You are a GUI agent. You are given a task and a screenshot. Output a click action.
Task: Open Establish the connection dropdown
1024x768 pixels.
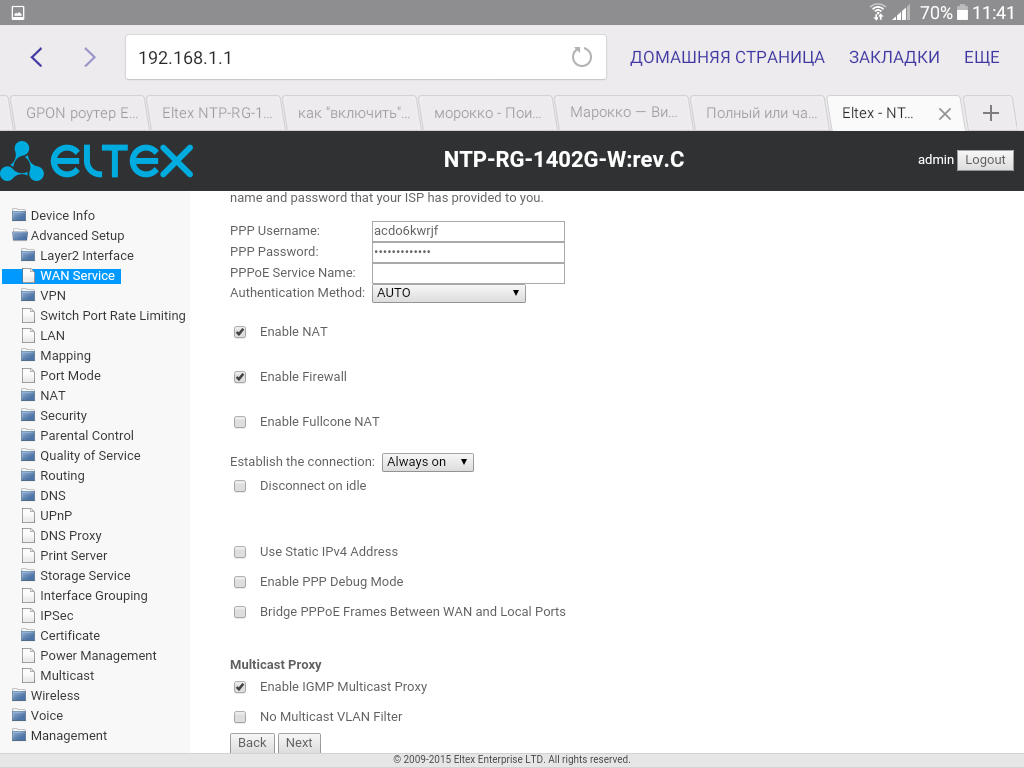(x=428, y=462)
